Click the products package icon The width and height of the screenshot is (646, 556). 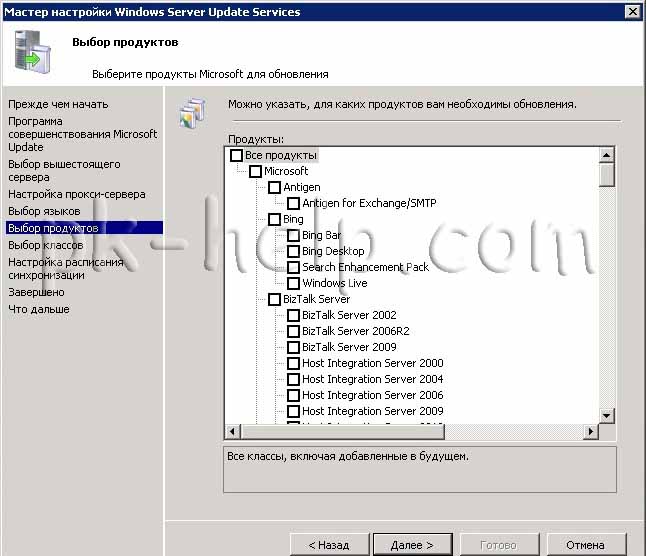tap(192, 113)
